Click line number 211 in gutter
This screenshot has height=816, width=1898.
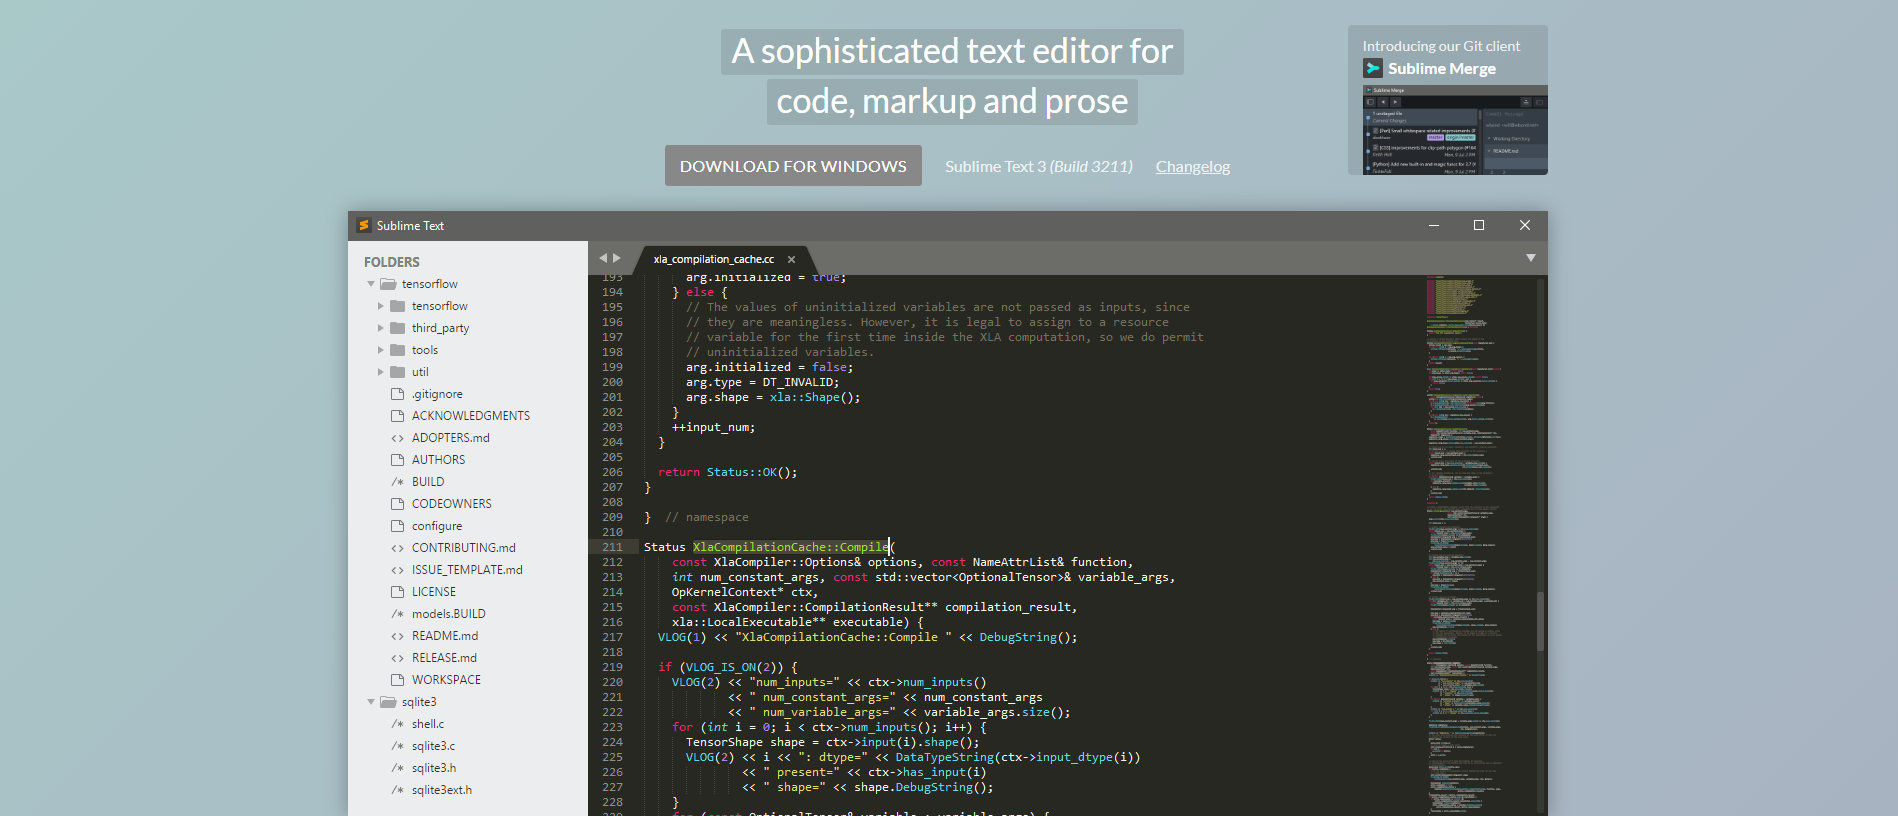pyautogui.click(x=612, y=547)
